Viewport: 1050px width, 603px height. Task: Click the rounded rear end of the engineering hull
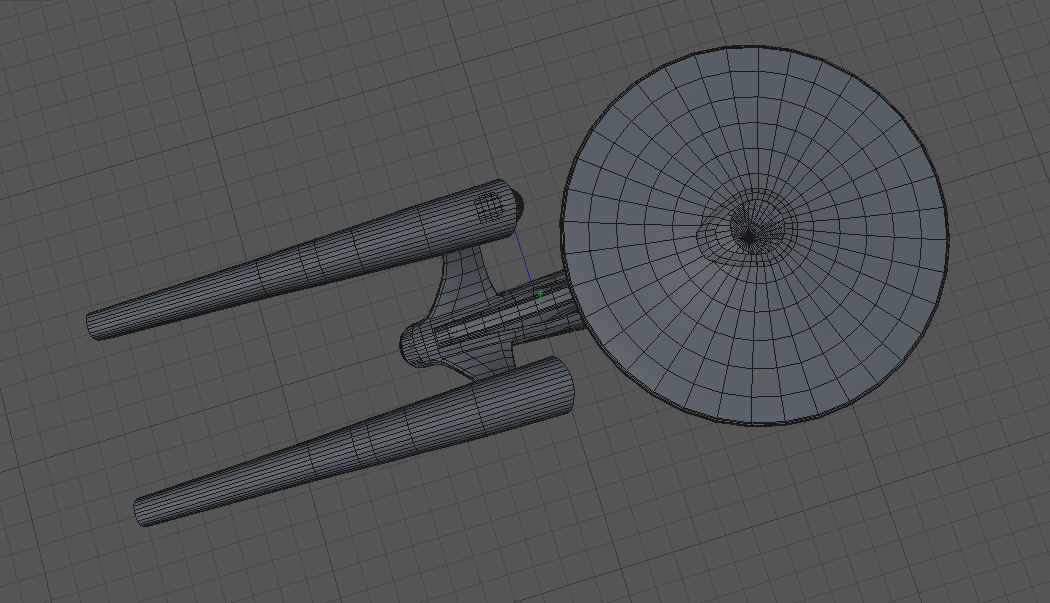[417, 344]
